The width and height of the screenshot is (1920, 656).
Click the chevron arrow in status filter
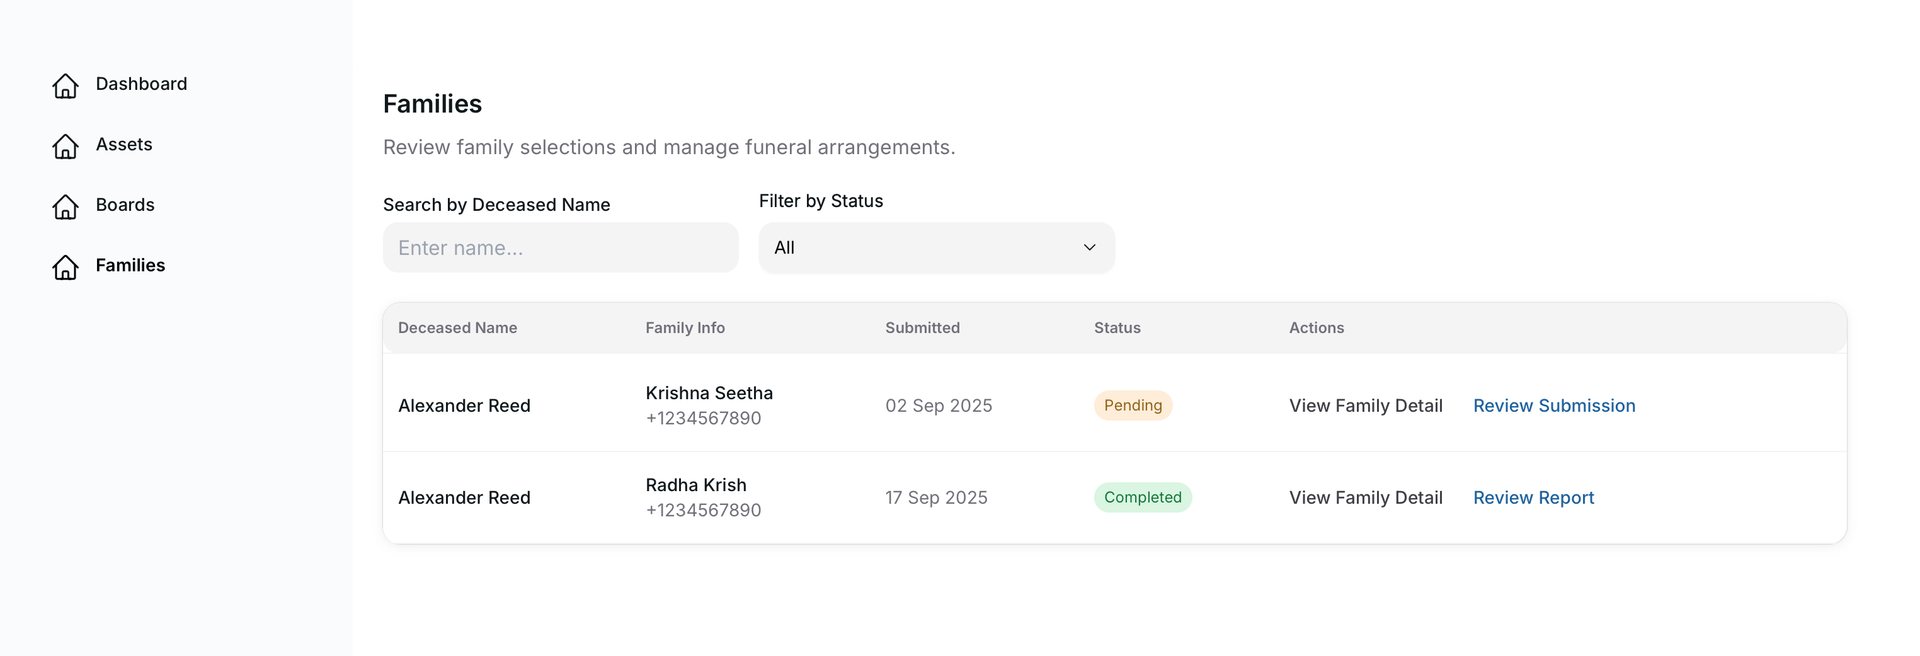1089,248
